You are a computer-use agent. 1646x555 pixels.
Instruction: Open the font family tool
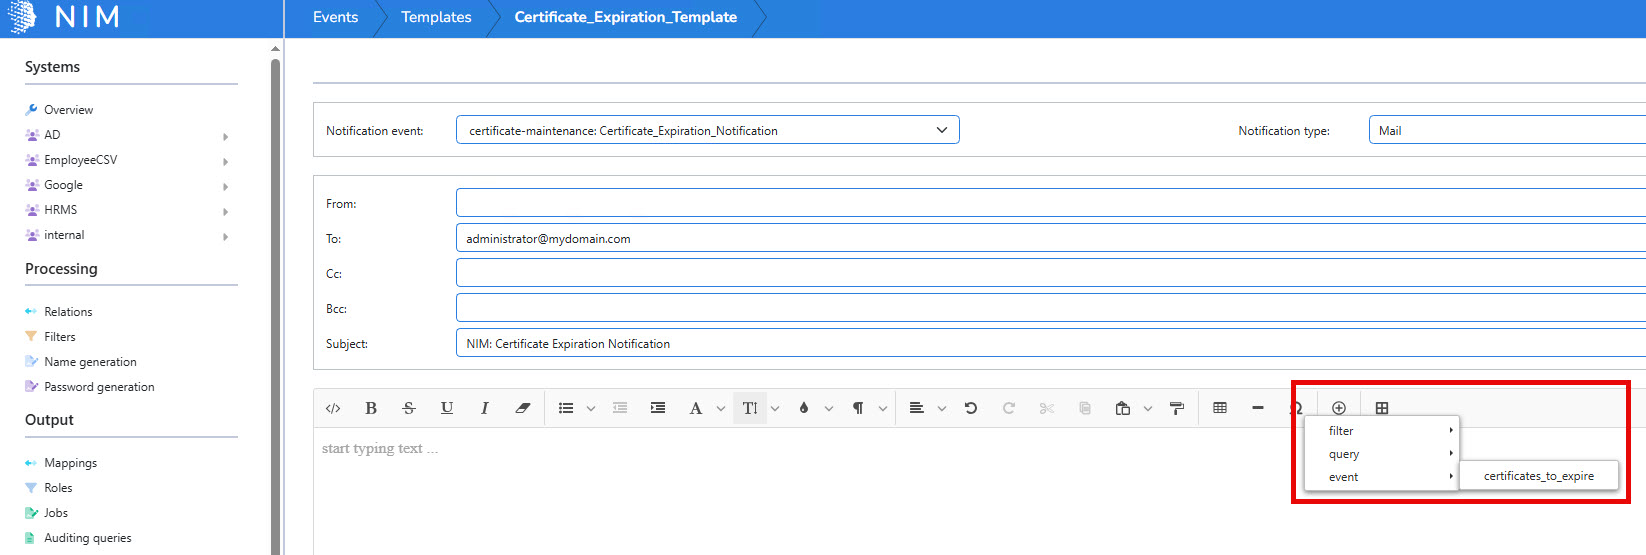pos(696,408)
